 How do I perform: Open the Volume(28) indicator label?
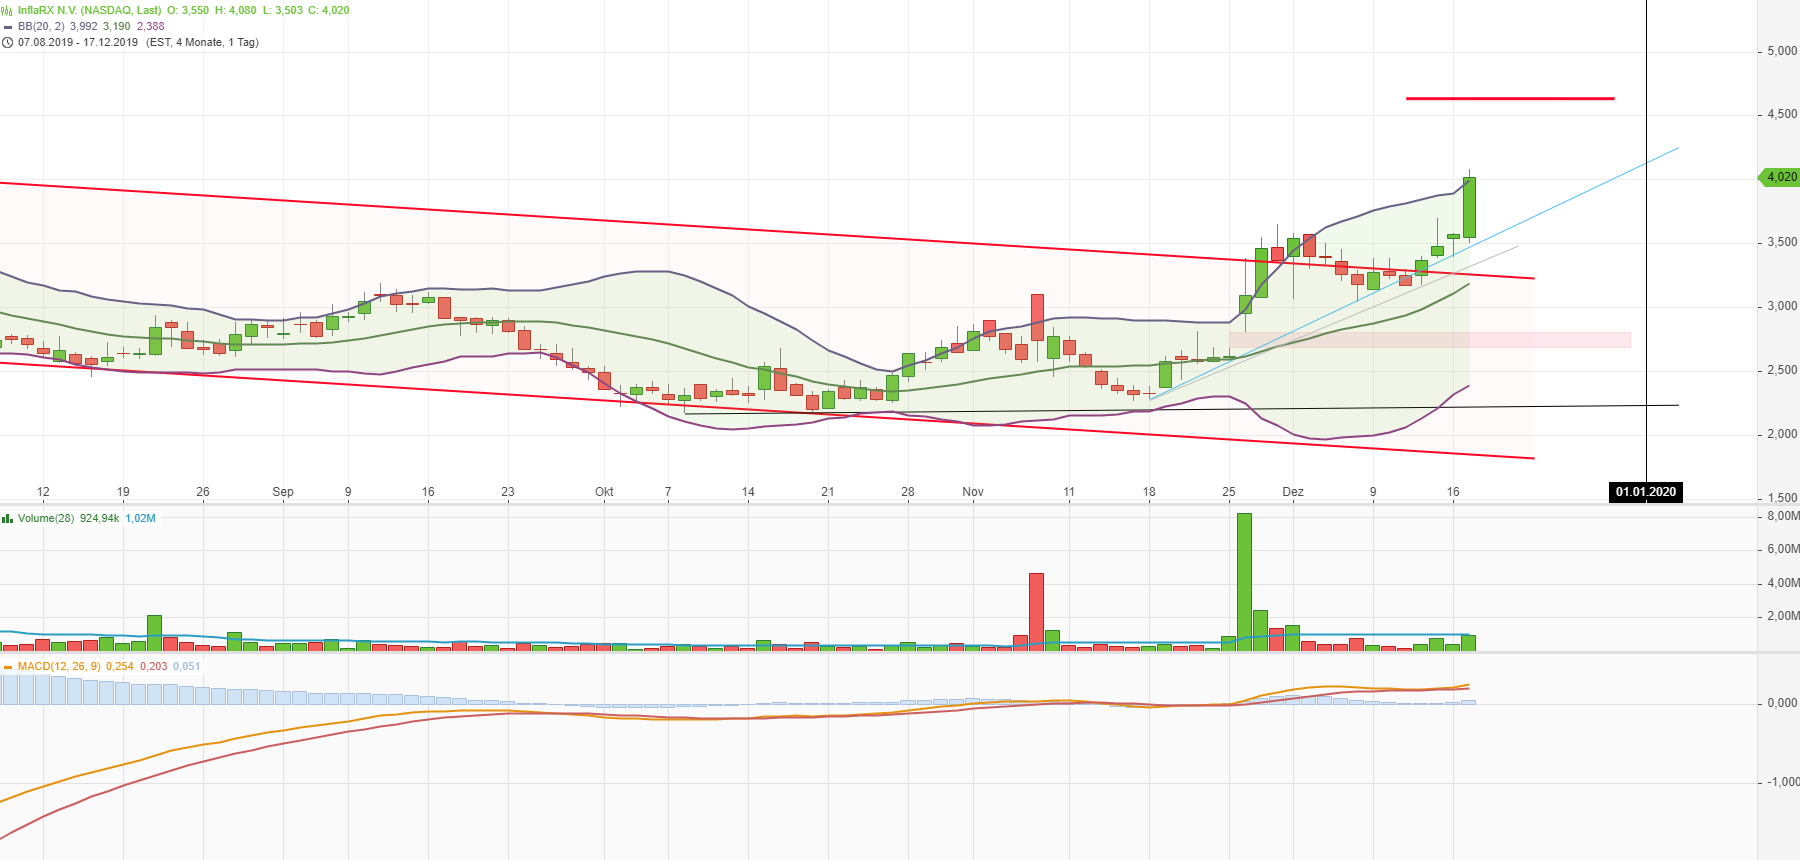point(46,518)
